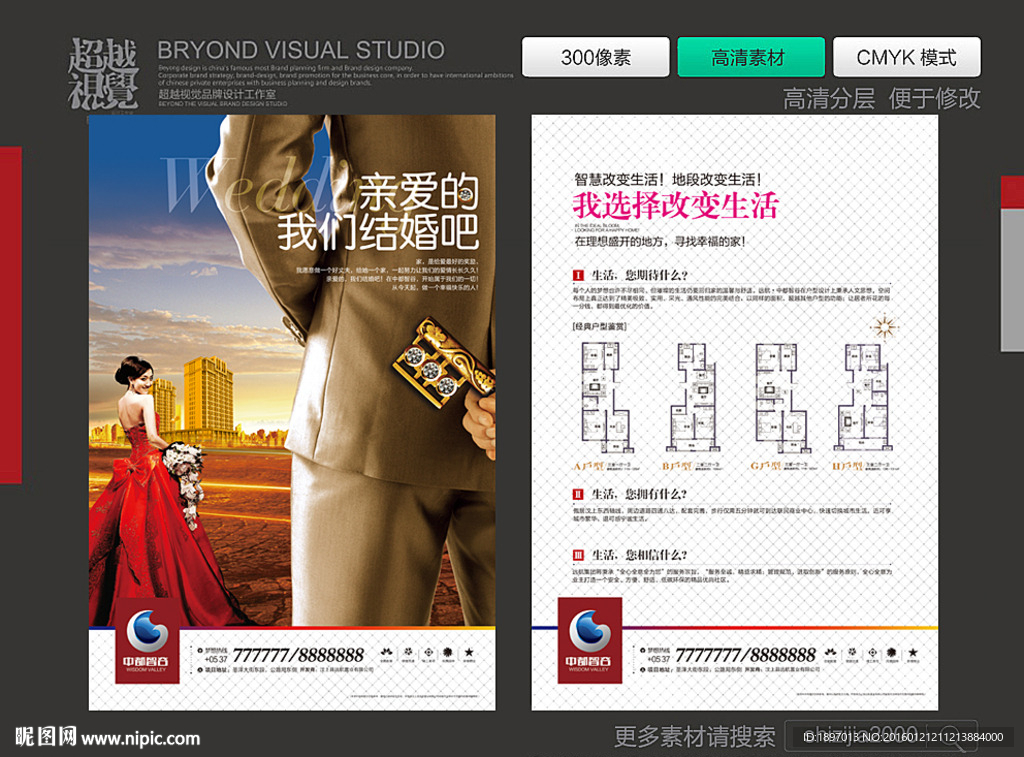Click the compass starburst icon above floor plans
Image resolution: width=1024 pixels, height=757 pixels.
[x=884, y=327]
